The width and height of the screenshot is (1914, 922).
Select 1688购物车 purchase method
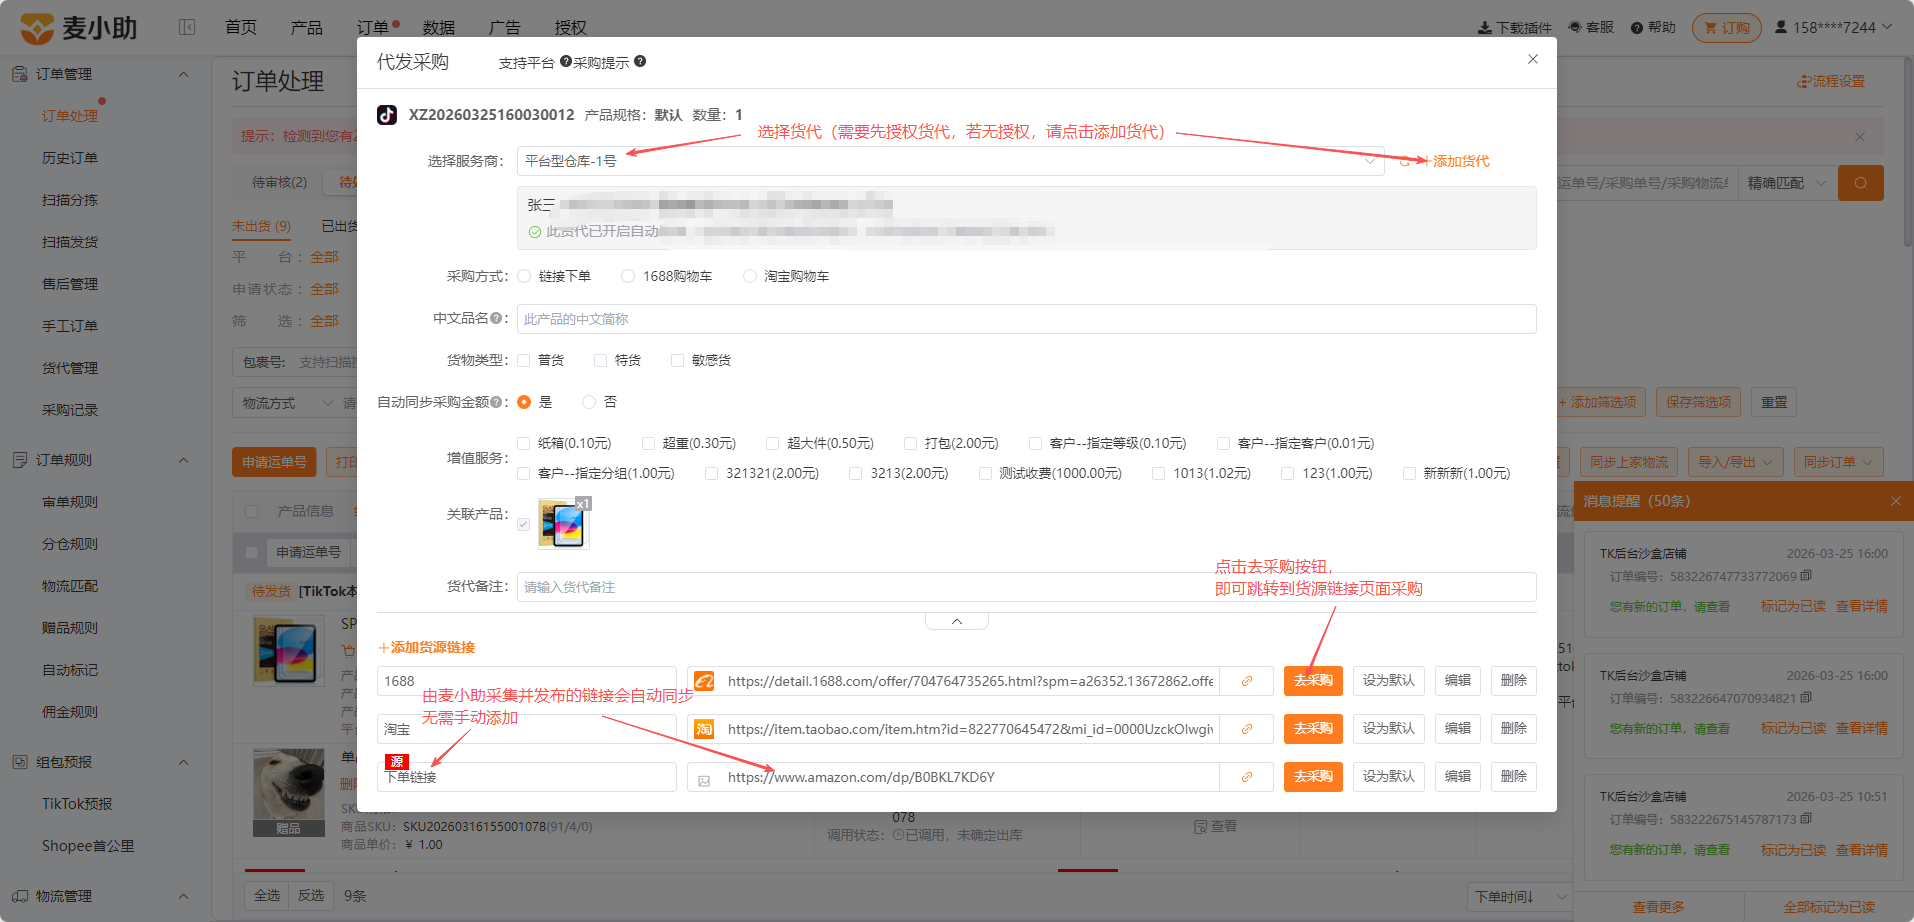tap(628, 276)
